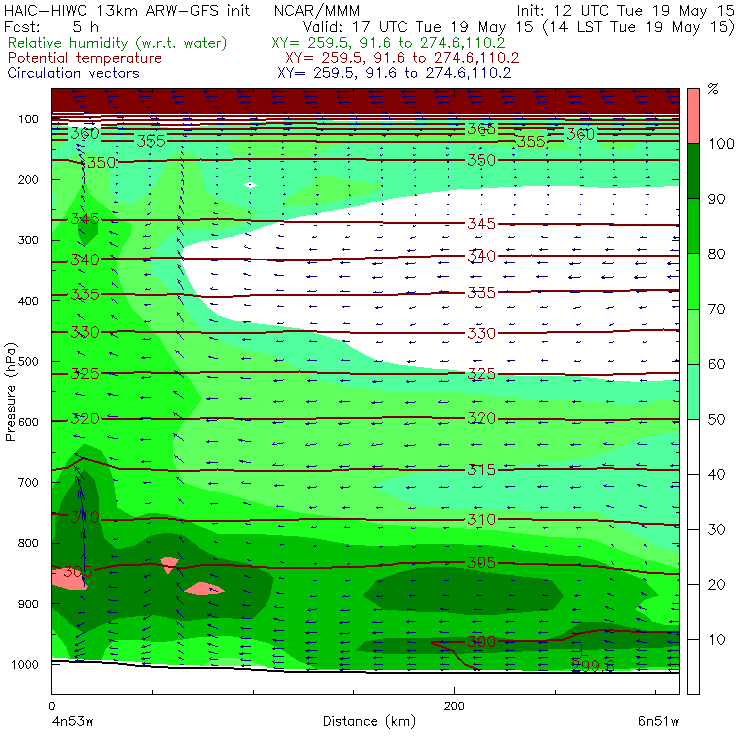Image resolution: width=740 pixels, height=740 pixels.
Task: Click the red 'L' low marker
Action: (583, 650)
